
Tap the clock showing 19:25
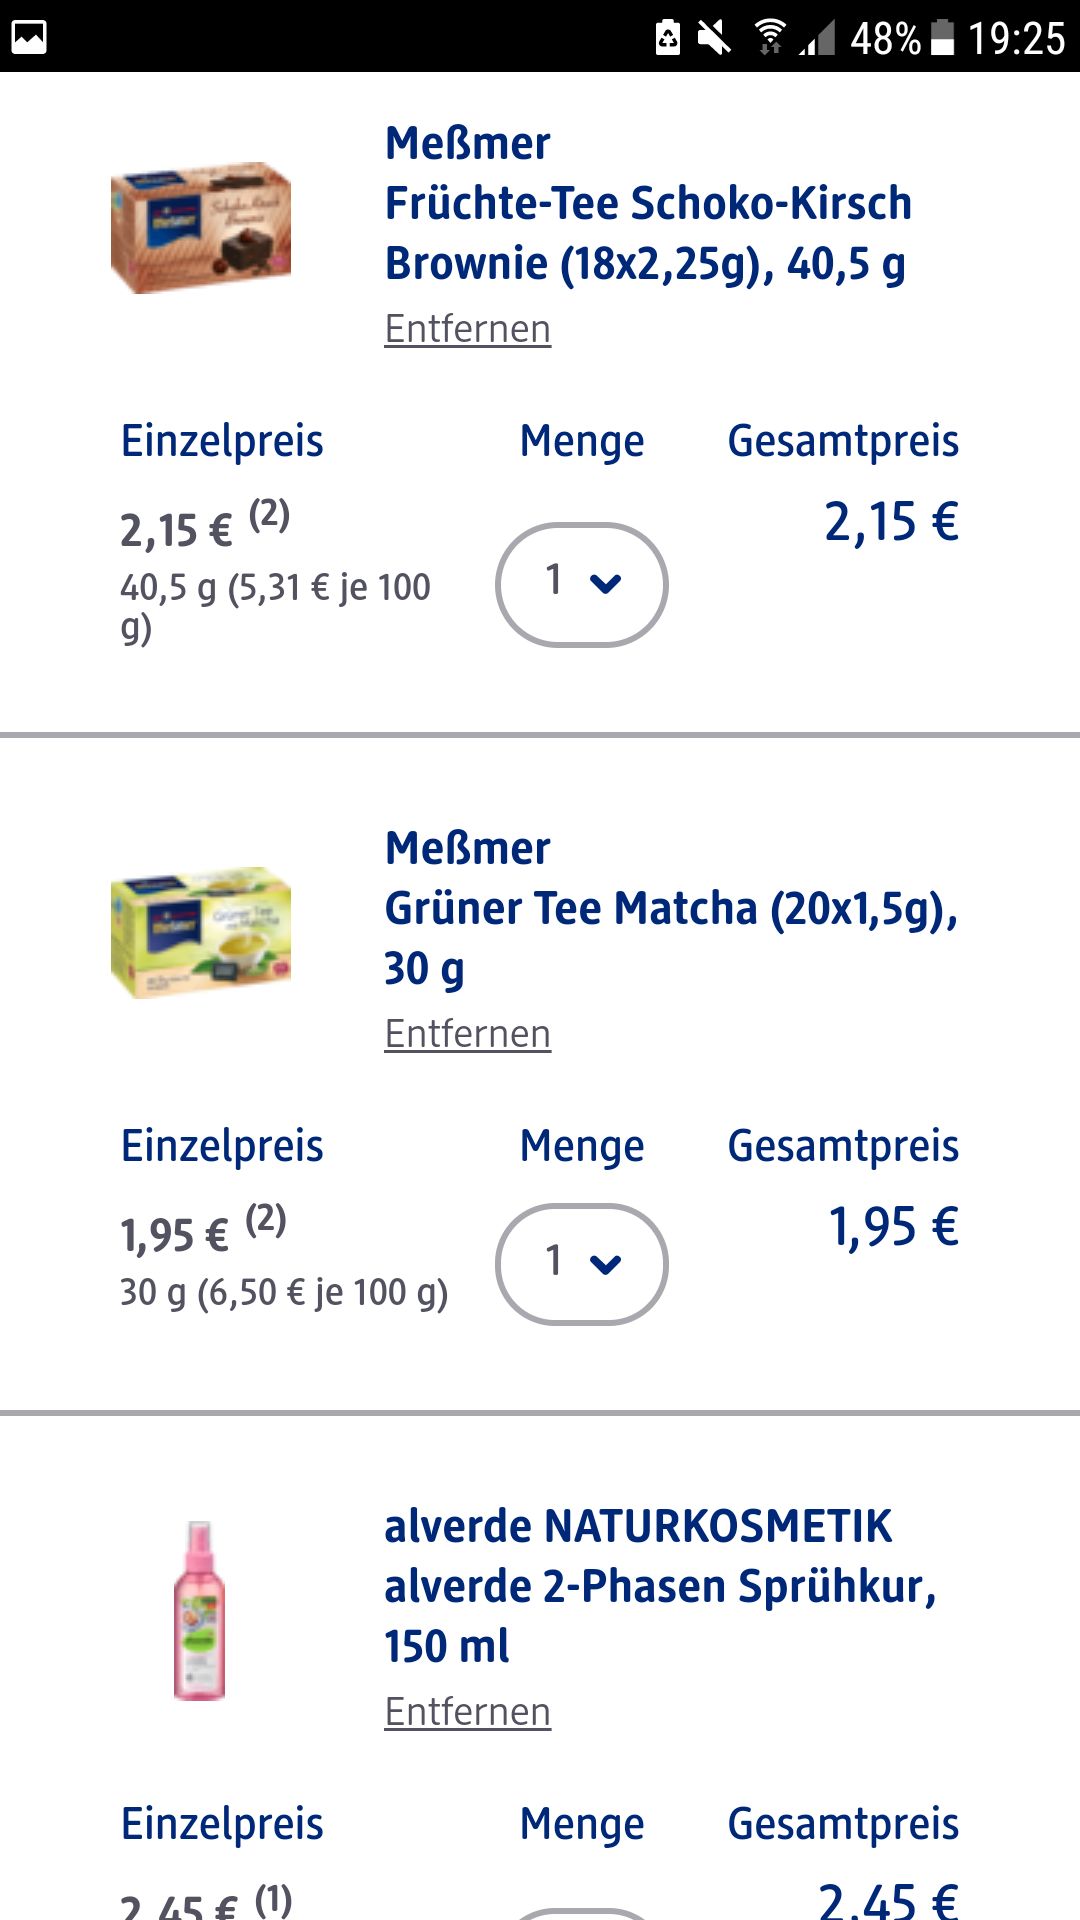[x=1016, y=39]
